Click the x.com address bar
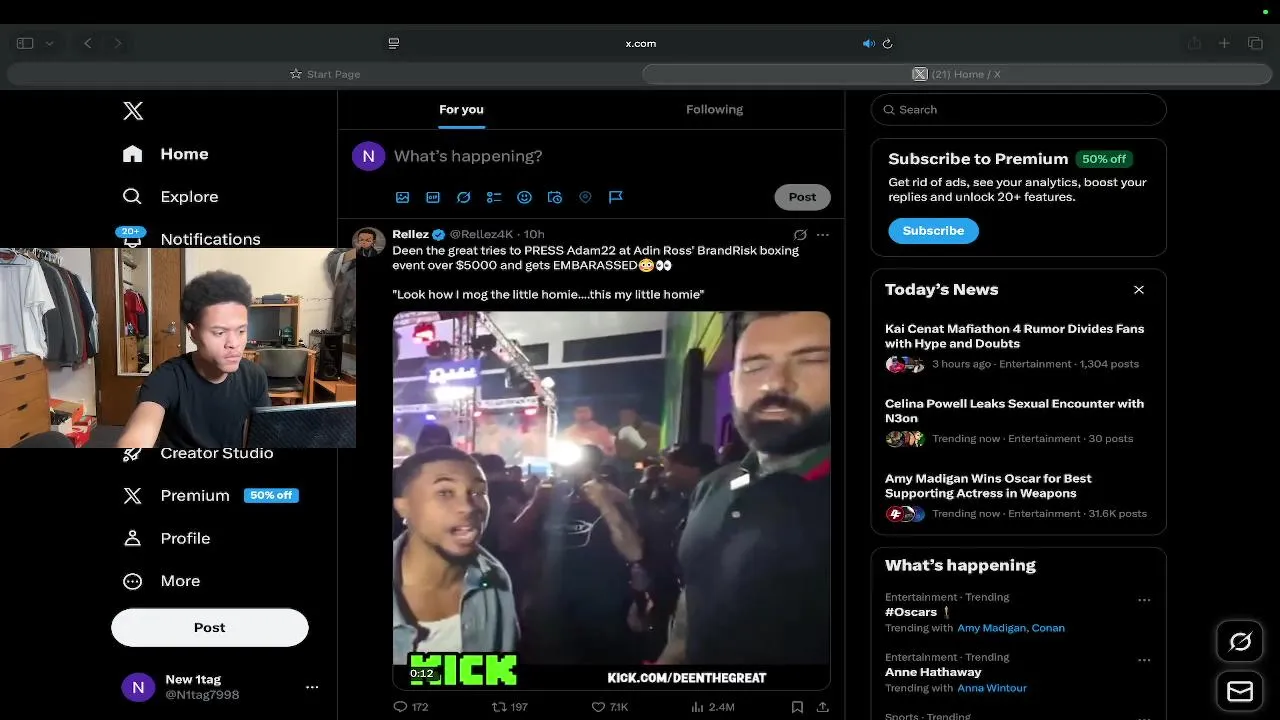The height and width of the screenshot is (720, 1280). pos(640,43)
